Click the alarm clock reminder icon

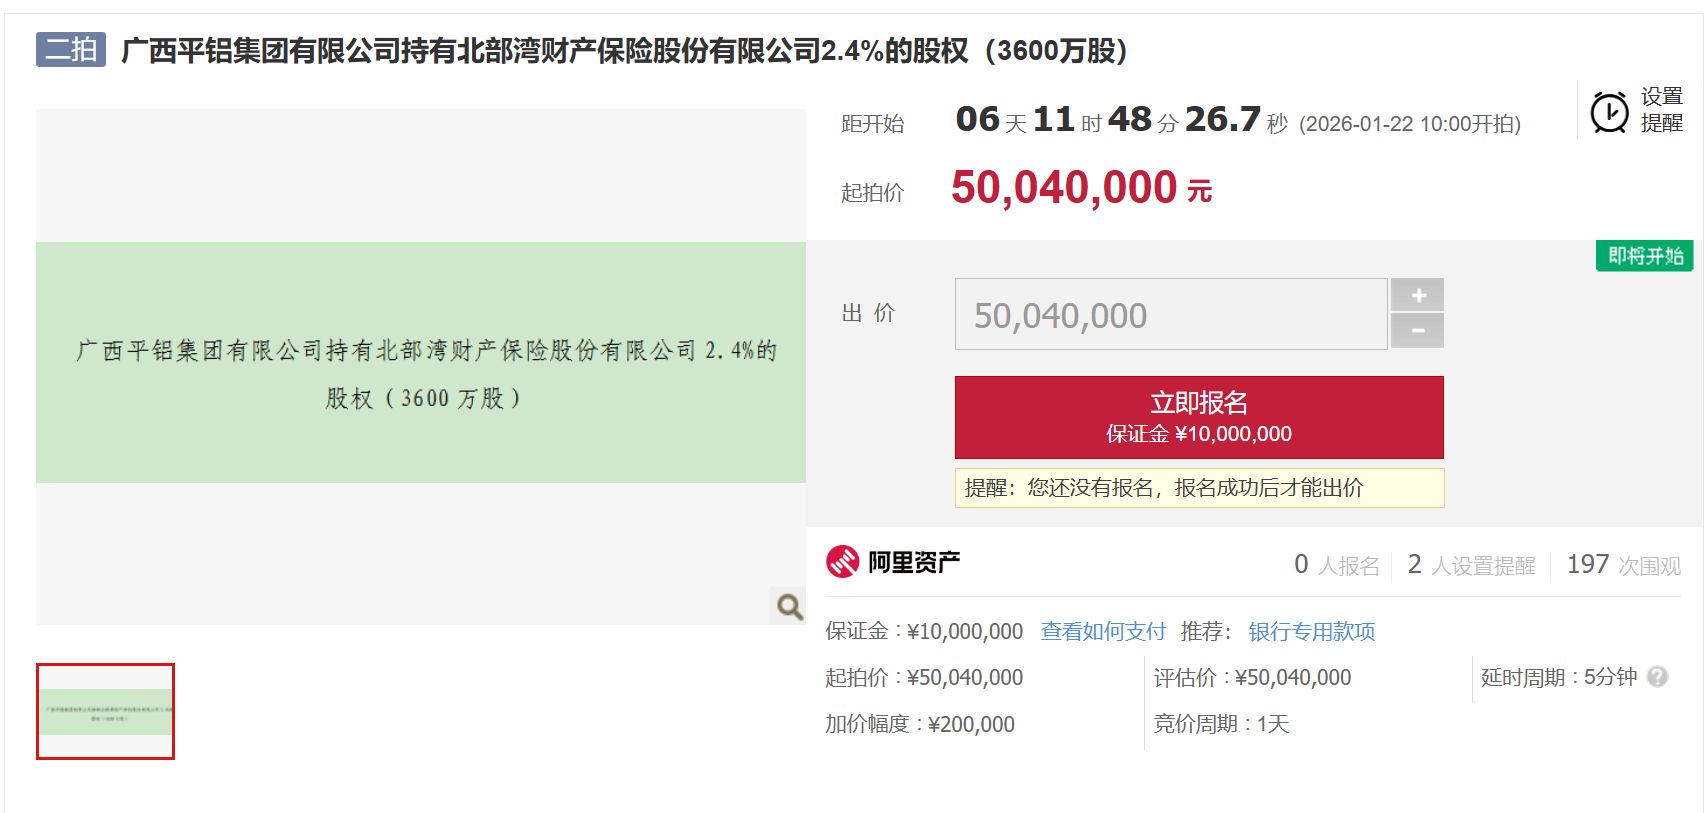pos(1609,112)
